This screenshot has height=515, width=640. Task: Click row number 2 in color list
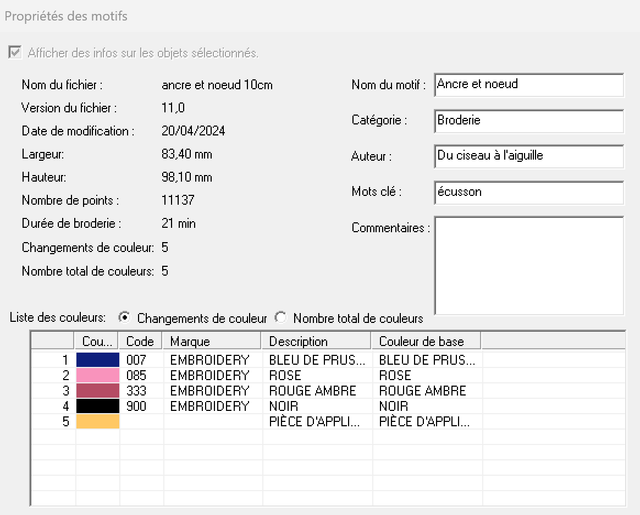[x=65, y=375]
